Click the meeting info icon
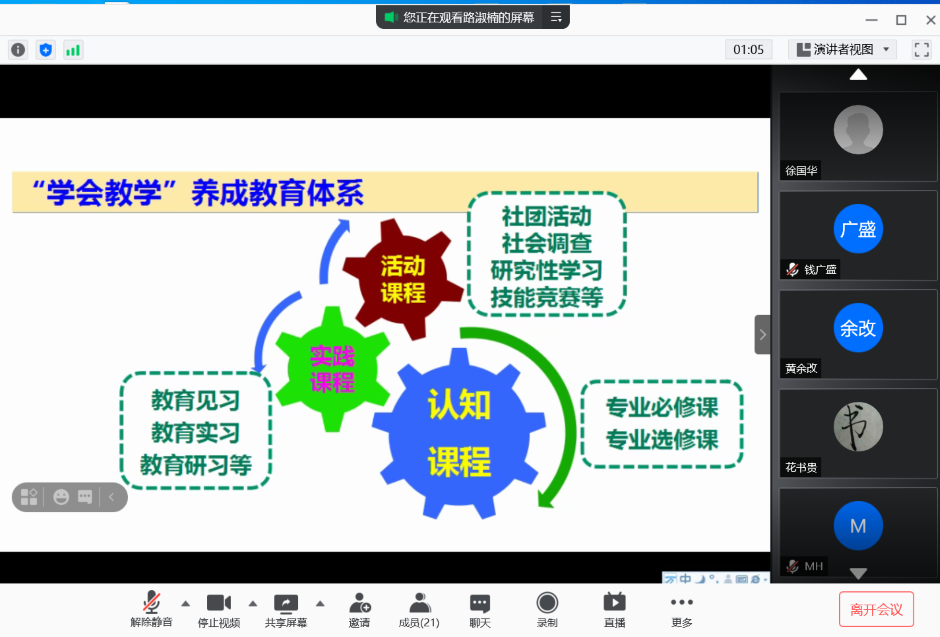 (x=18, y=49)
